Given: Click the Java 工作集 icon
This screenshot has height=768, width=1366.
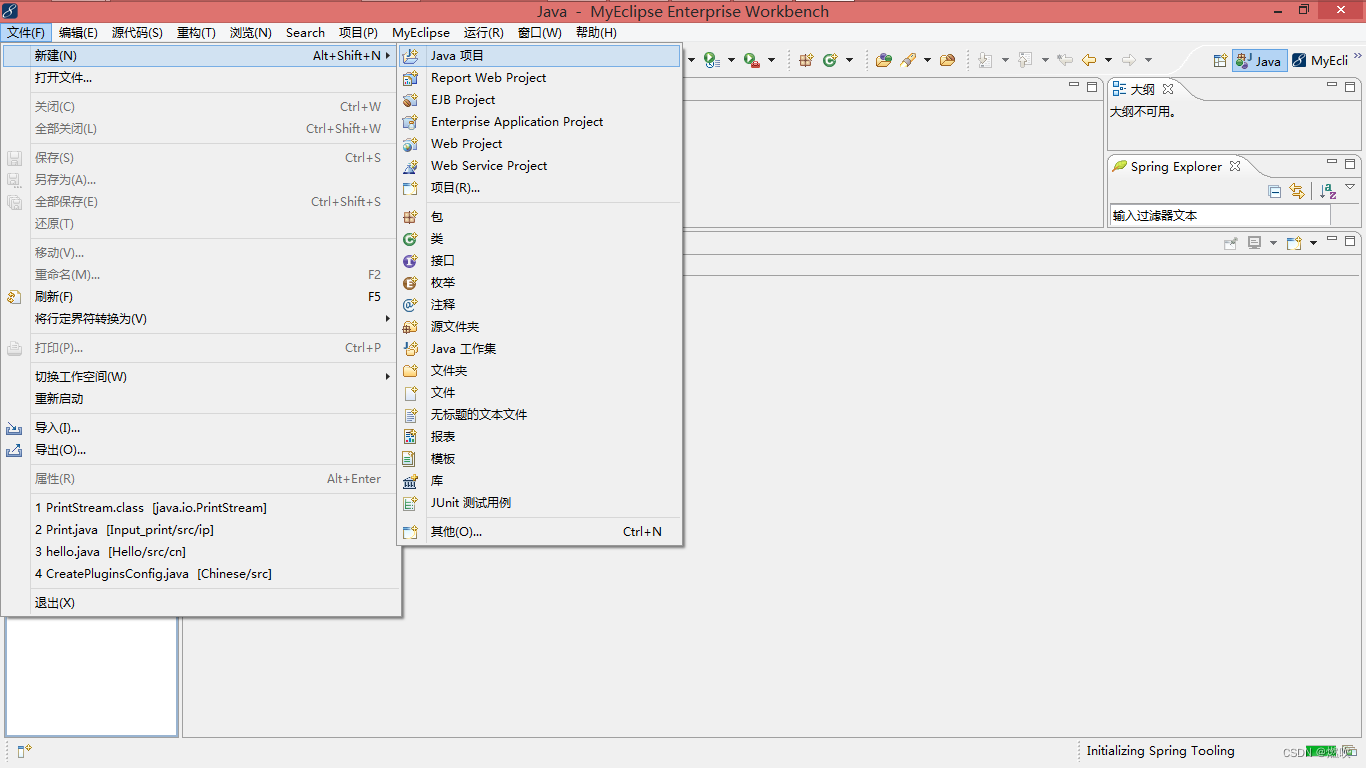Looking at the screenshot, I should [x=410, y=349].
